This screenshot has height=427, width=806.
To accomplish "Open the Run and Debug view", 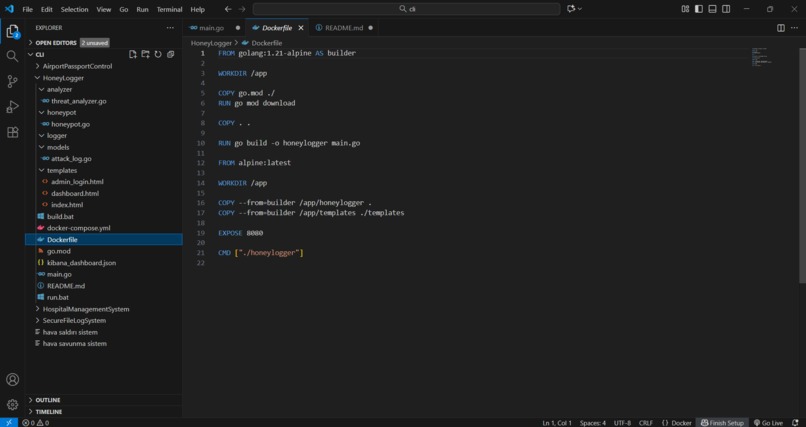I will [x=12, y=107].
